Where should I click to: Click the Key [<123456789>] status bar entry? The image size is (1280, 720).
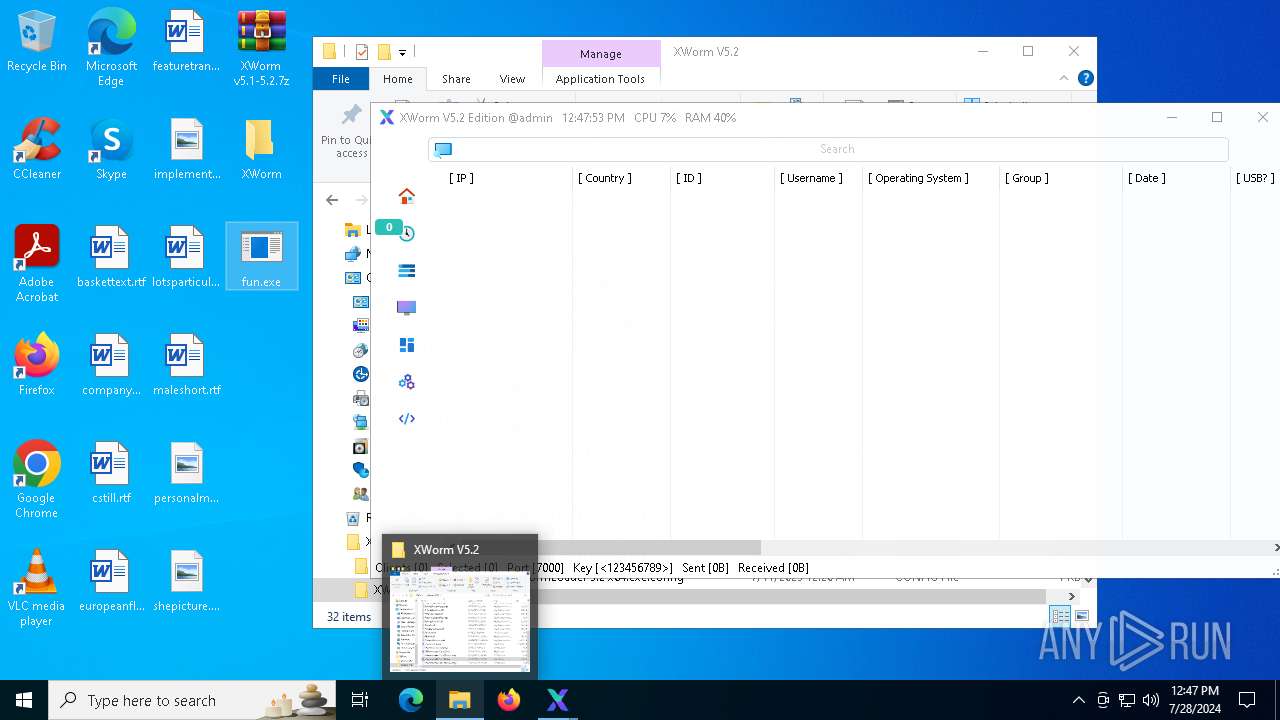[x=622, y=568]
